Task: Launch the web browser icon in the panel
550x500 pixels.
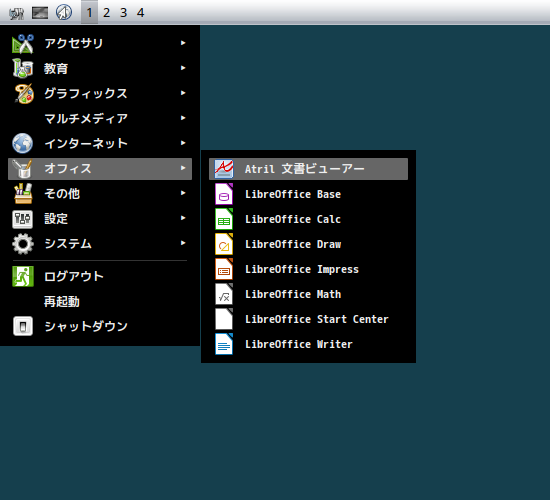Action: click(x=64, y=12)
